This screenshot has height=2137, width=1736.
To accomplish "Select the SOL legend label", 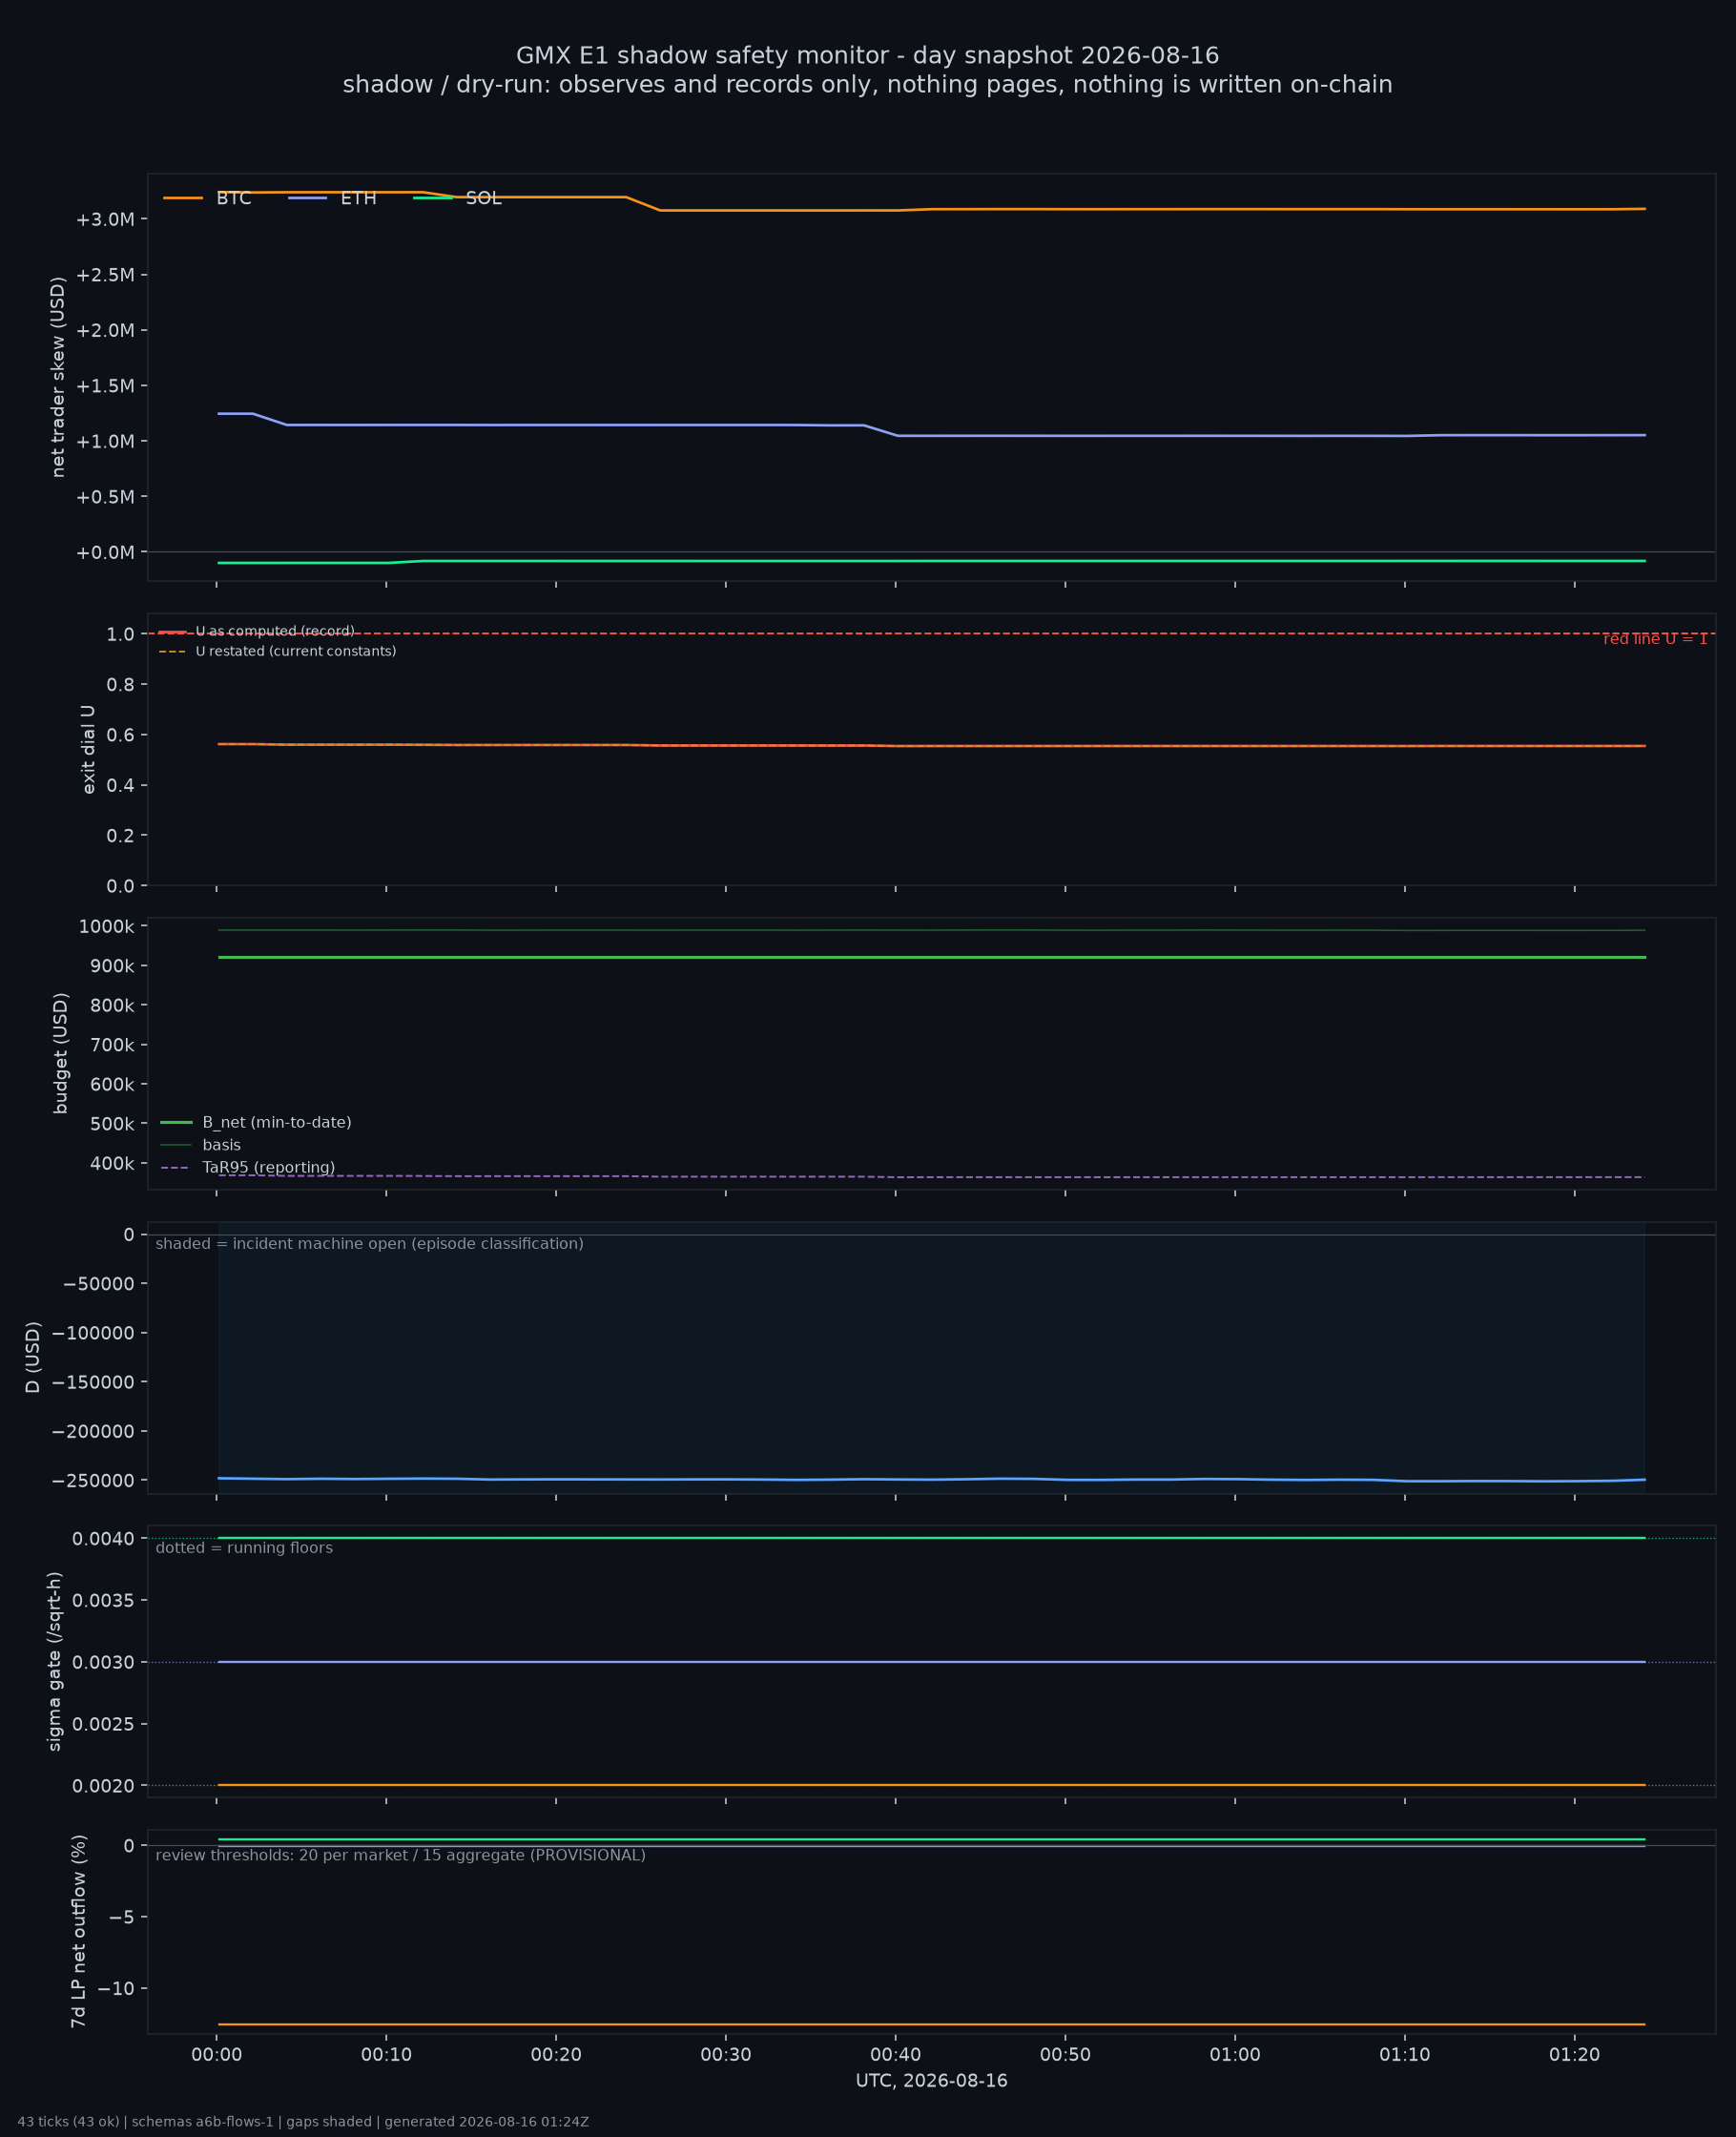I will 483,198.
